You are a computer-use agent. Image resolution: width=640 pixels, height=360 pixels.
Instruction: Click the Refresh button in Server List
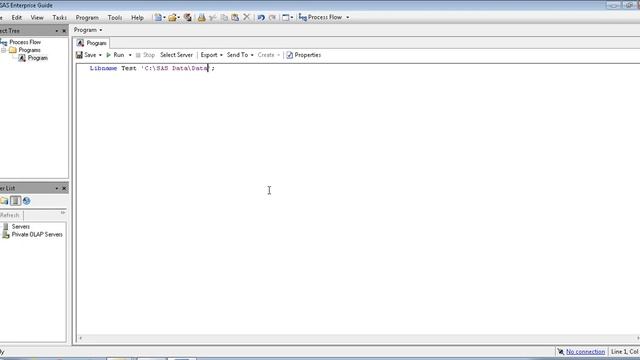tap(10, 215)
